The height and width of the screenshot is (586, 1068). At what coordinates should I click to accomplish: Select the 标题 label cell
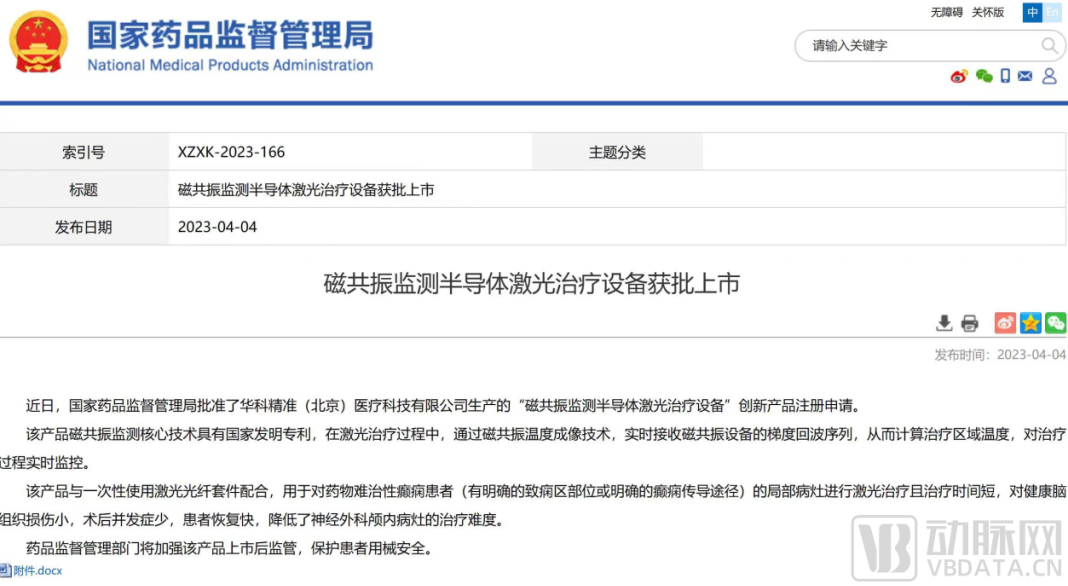pos(84,189)
